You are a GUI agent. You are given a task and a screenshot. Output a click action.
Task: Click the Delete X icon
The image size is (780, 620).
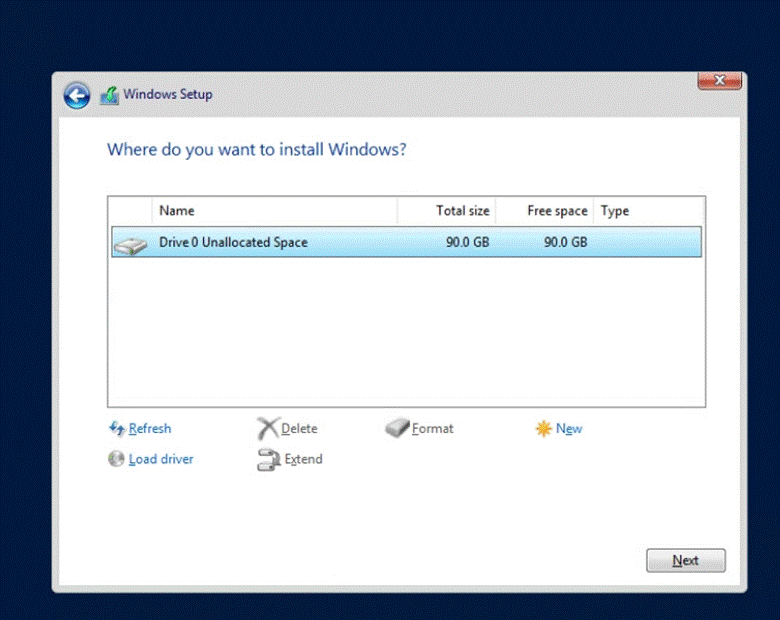268,428
